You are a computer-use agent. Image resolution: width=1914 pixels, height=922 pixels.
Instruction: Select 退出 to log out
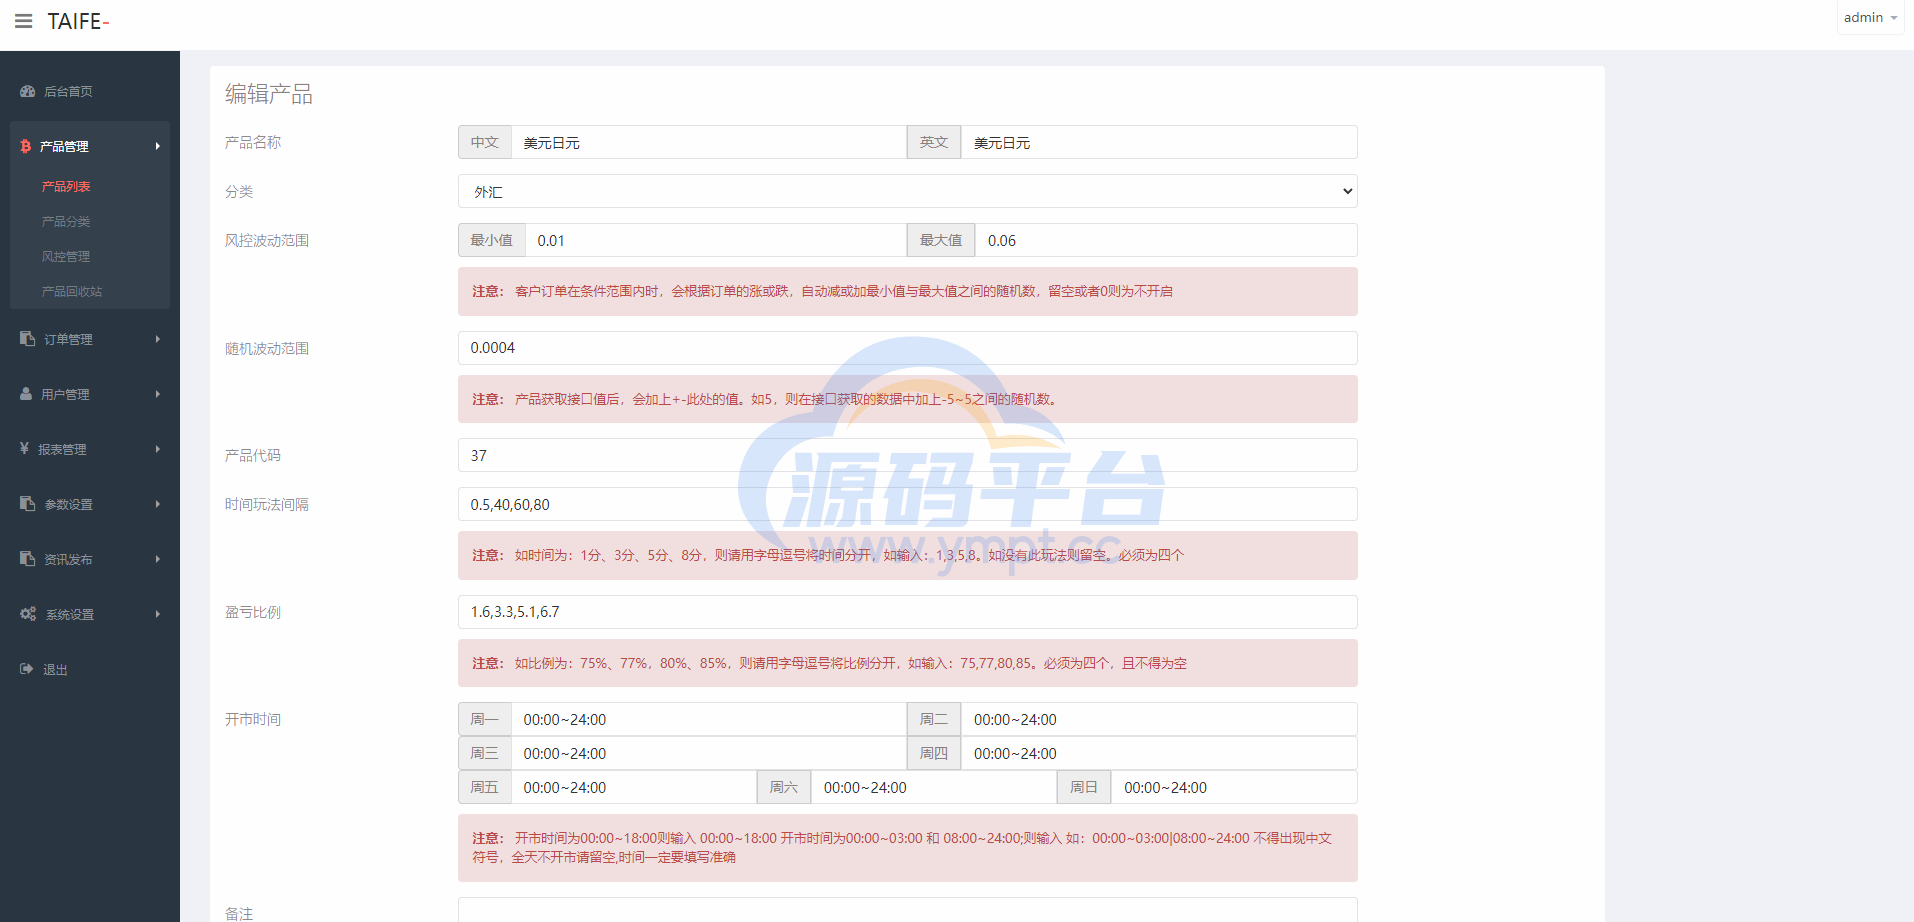point(55,669)
